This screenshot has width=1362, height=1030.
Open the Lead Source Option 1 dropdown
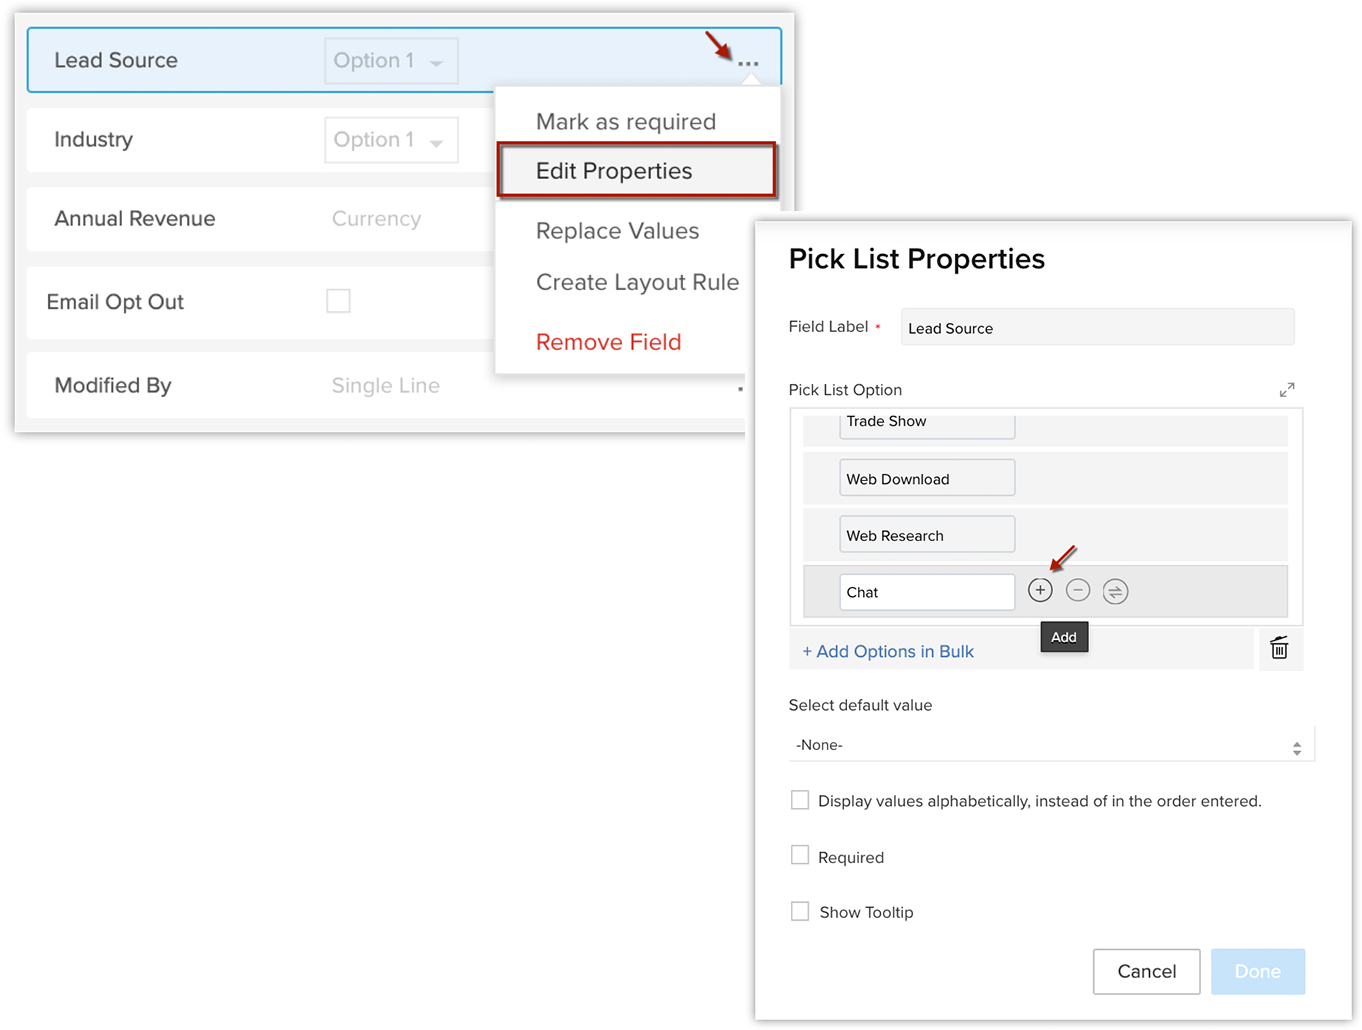pos(391,61)
